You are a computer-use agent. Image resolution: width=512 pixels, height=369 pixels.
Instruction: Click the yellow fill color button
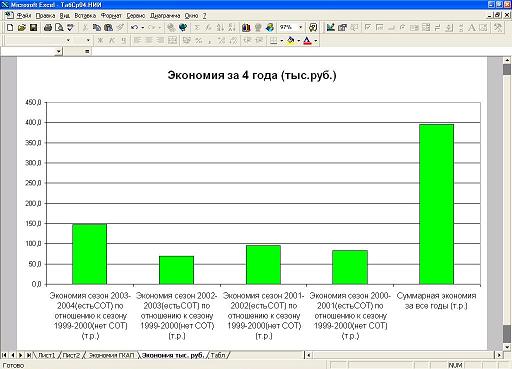(x=291, y=40)
